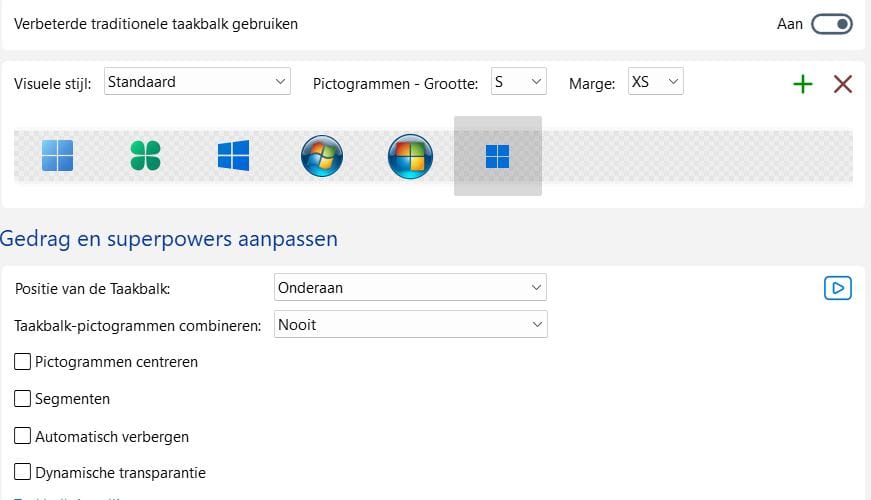Image resolution: width=871 pixels, height=500 pixels.
Task: Open the Marge dropdown showing XS
Action: [x=655, y=82]
